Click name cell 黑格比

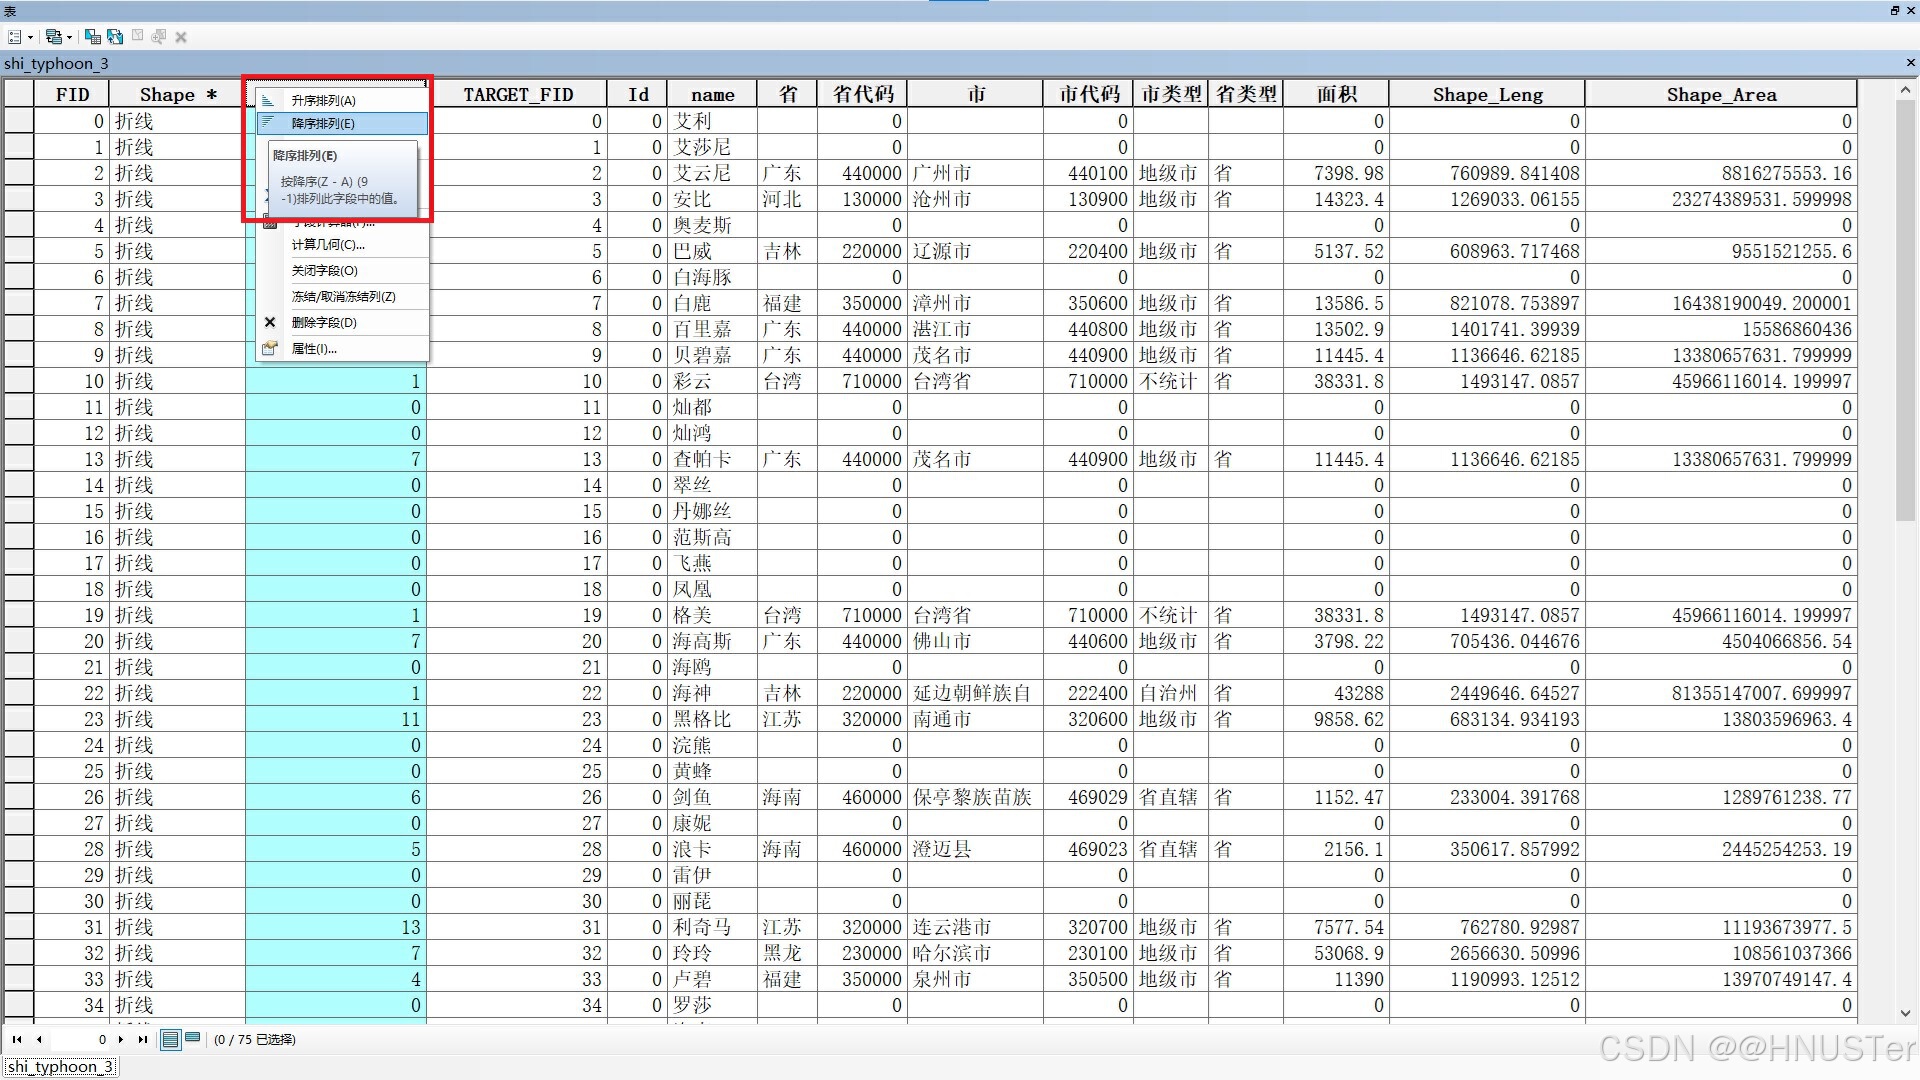712,719
